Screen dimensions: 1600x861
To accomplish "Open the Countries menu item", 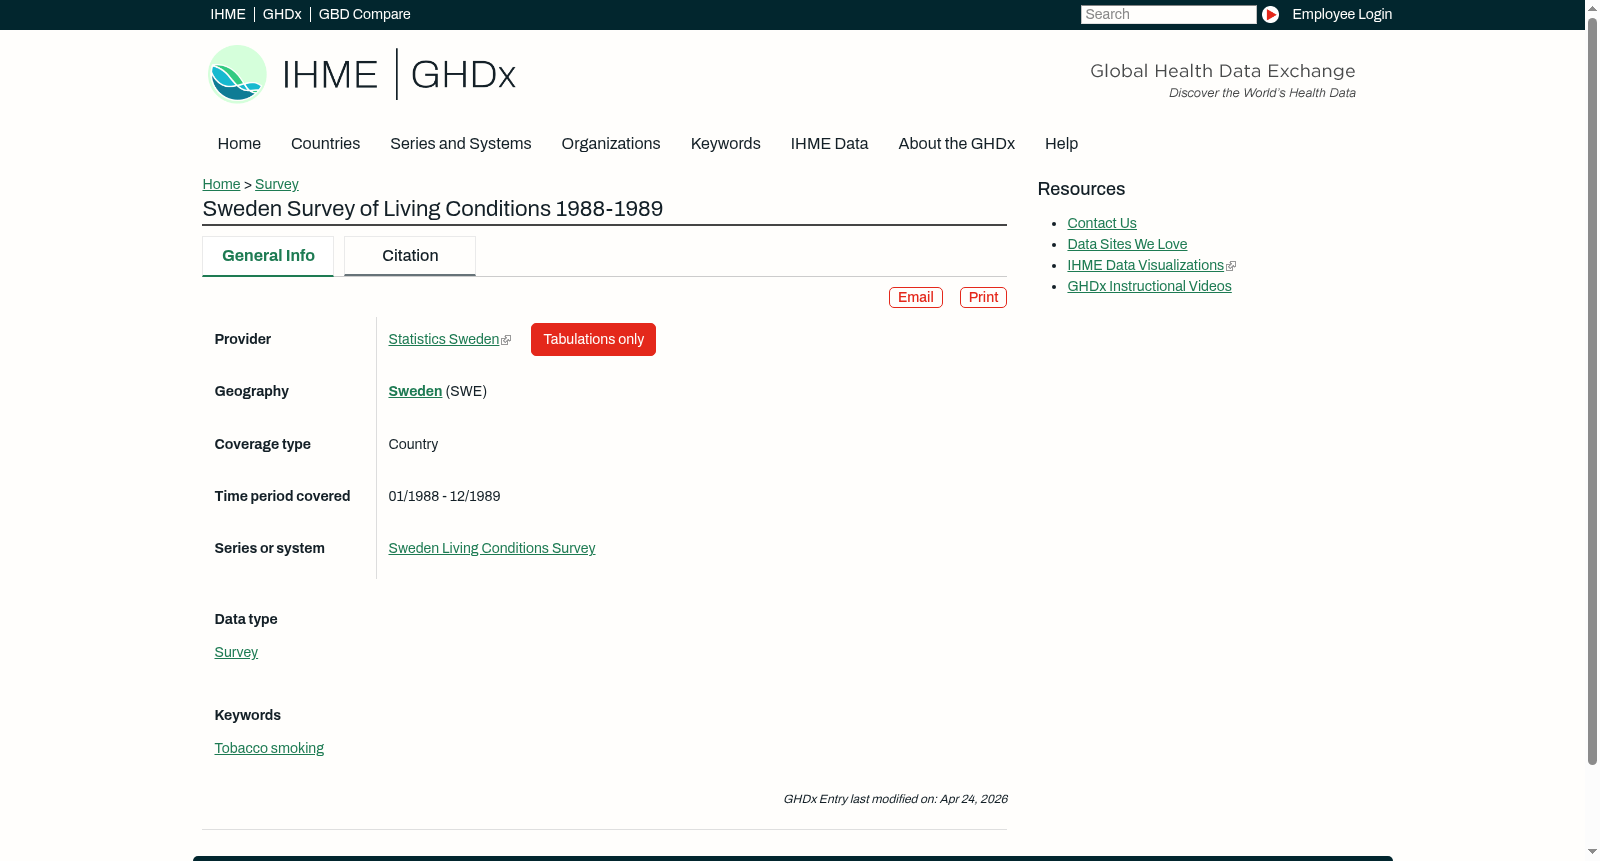I will click(x=325, y=144).
